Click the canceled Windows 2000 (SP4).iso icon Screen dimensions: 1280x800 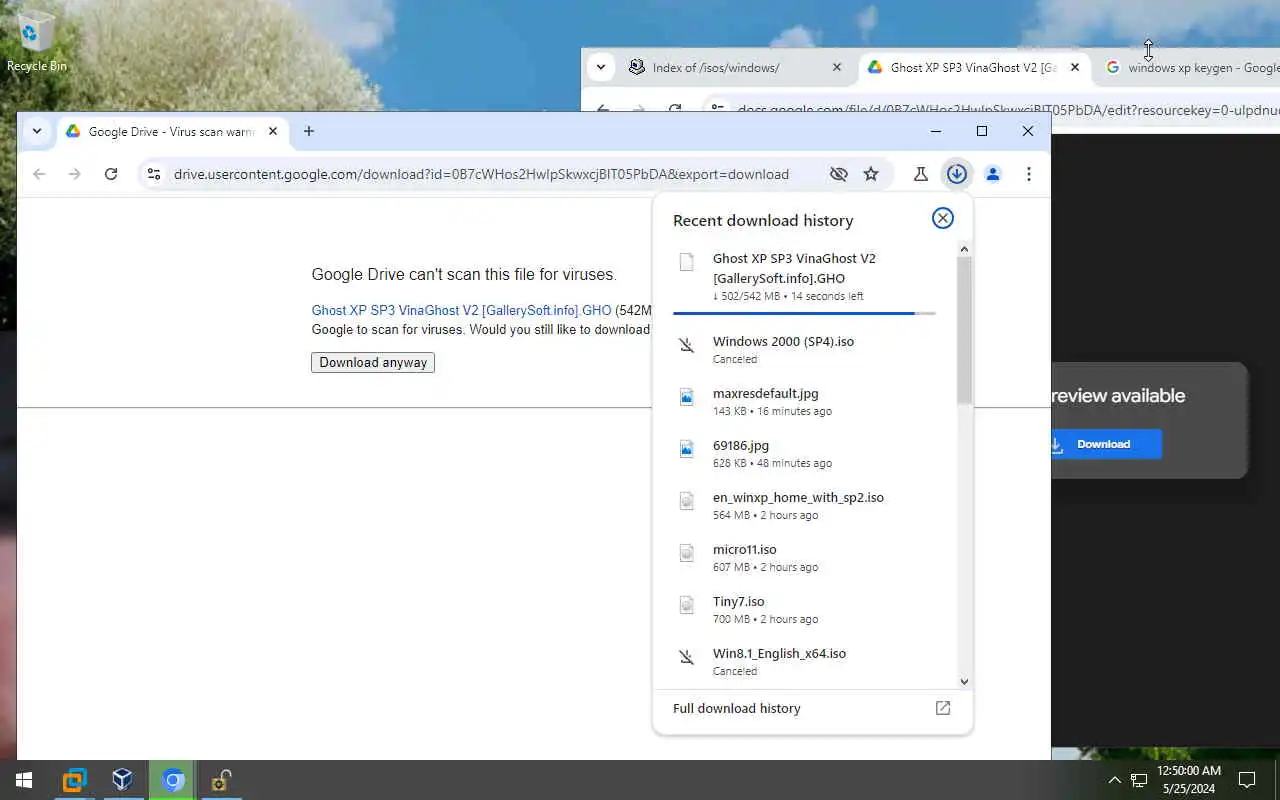point(687,346)
